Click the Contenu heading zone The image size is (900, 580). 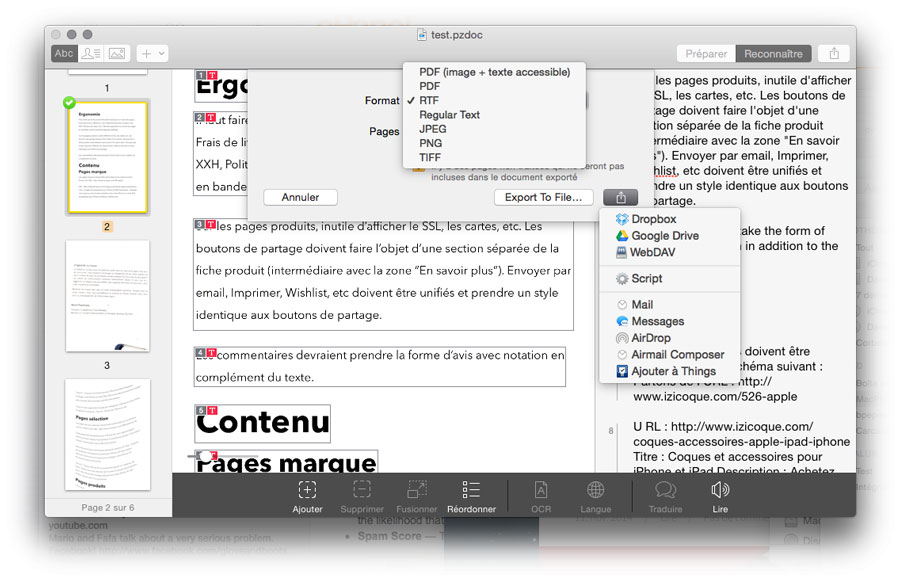(x=262, y=424)
